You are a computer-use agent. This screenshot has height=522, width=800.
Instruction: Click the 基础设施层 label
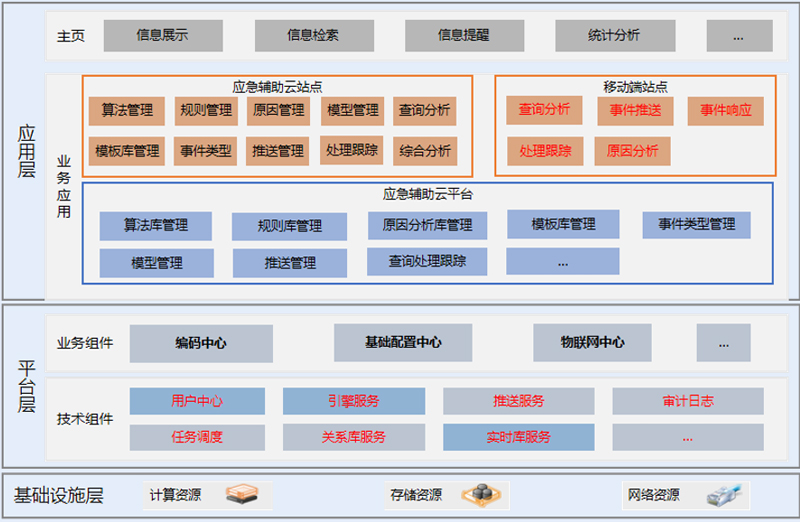point(59,495)
